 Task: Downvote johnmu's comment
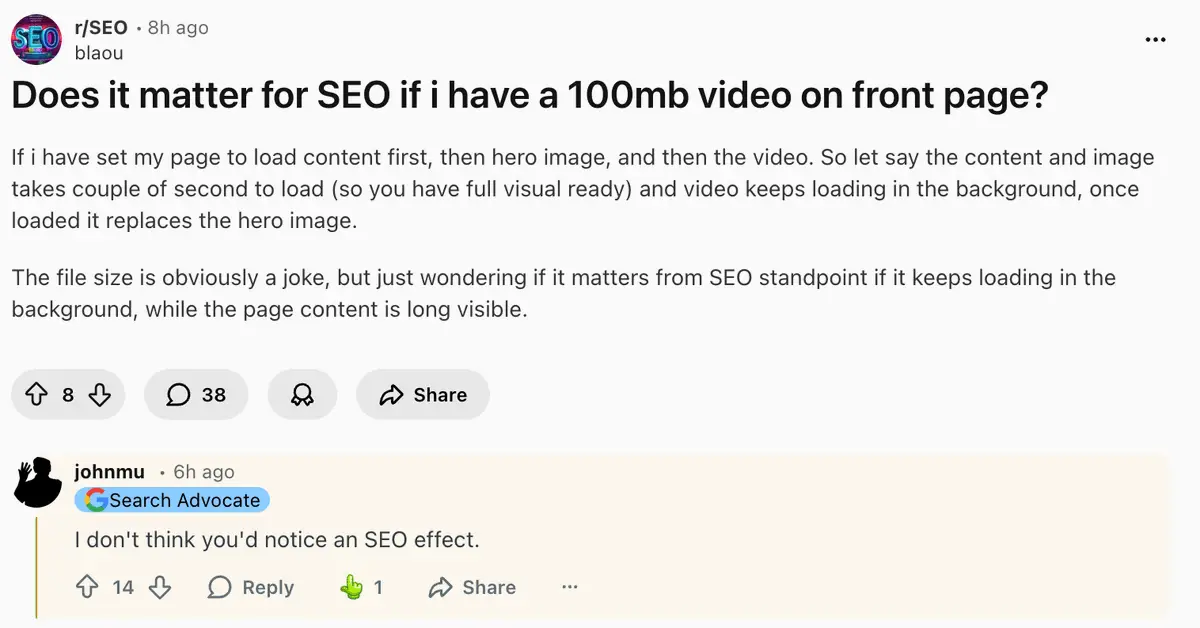point(159,587)
